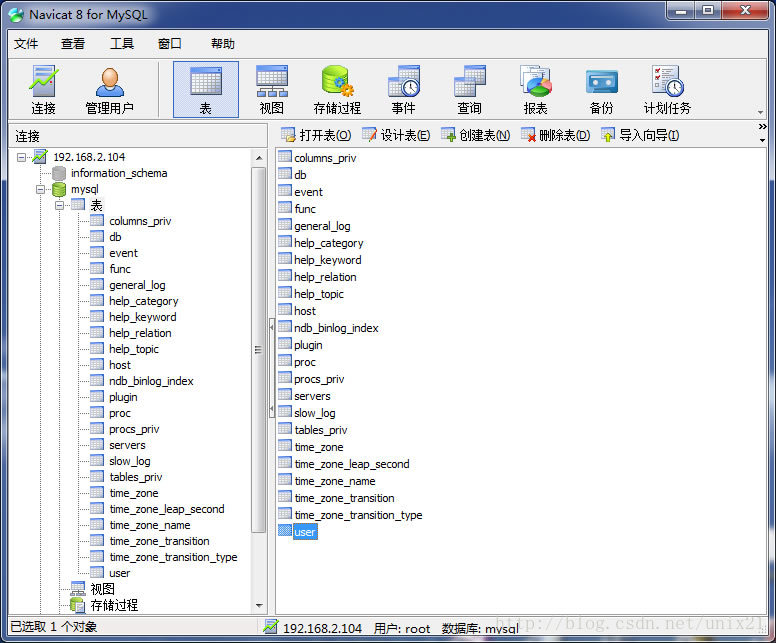Select the db table icon in object list
776x643 pixels.
pos(285,174)
